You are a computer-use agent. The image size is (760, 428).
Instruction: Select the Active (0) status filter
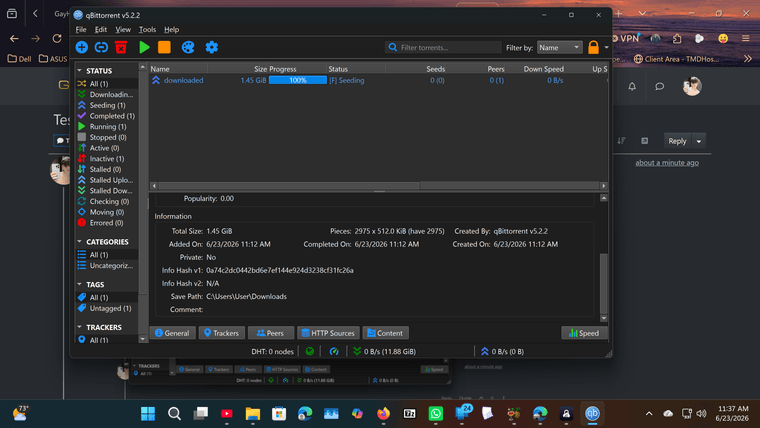click(107, 148)
